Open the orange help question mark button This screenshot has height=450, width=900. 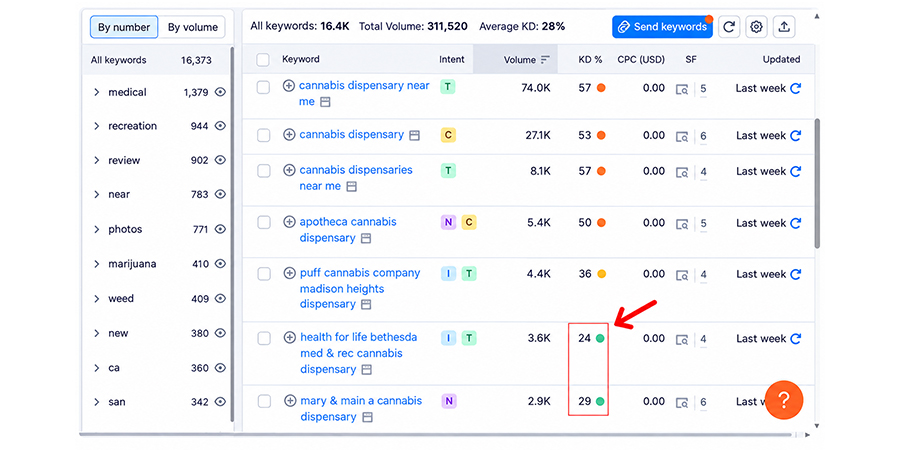783,400
